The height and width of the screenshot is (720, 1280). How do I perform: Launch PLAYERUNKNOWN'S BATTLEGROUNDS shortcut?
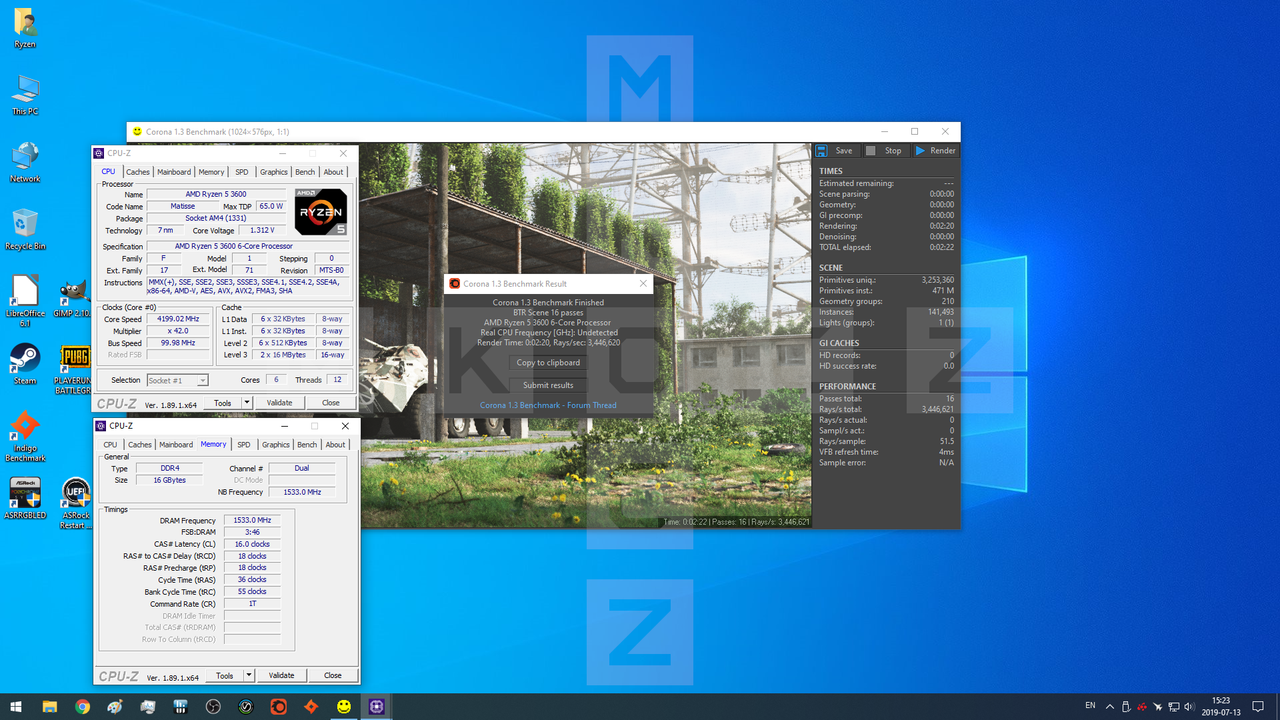(76, 368)
